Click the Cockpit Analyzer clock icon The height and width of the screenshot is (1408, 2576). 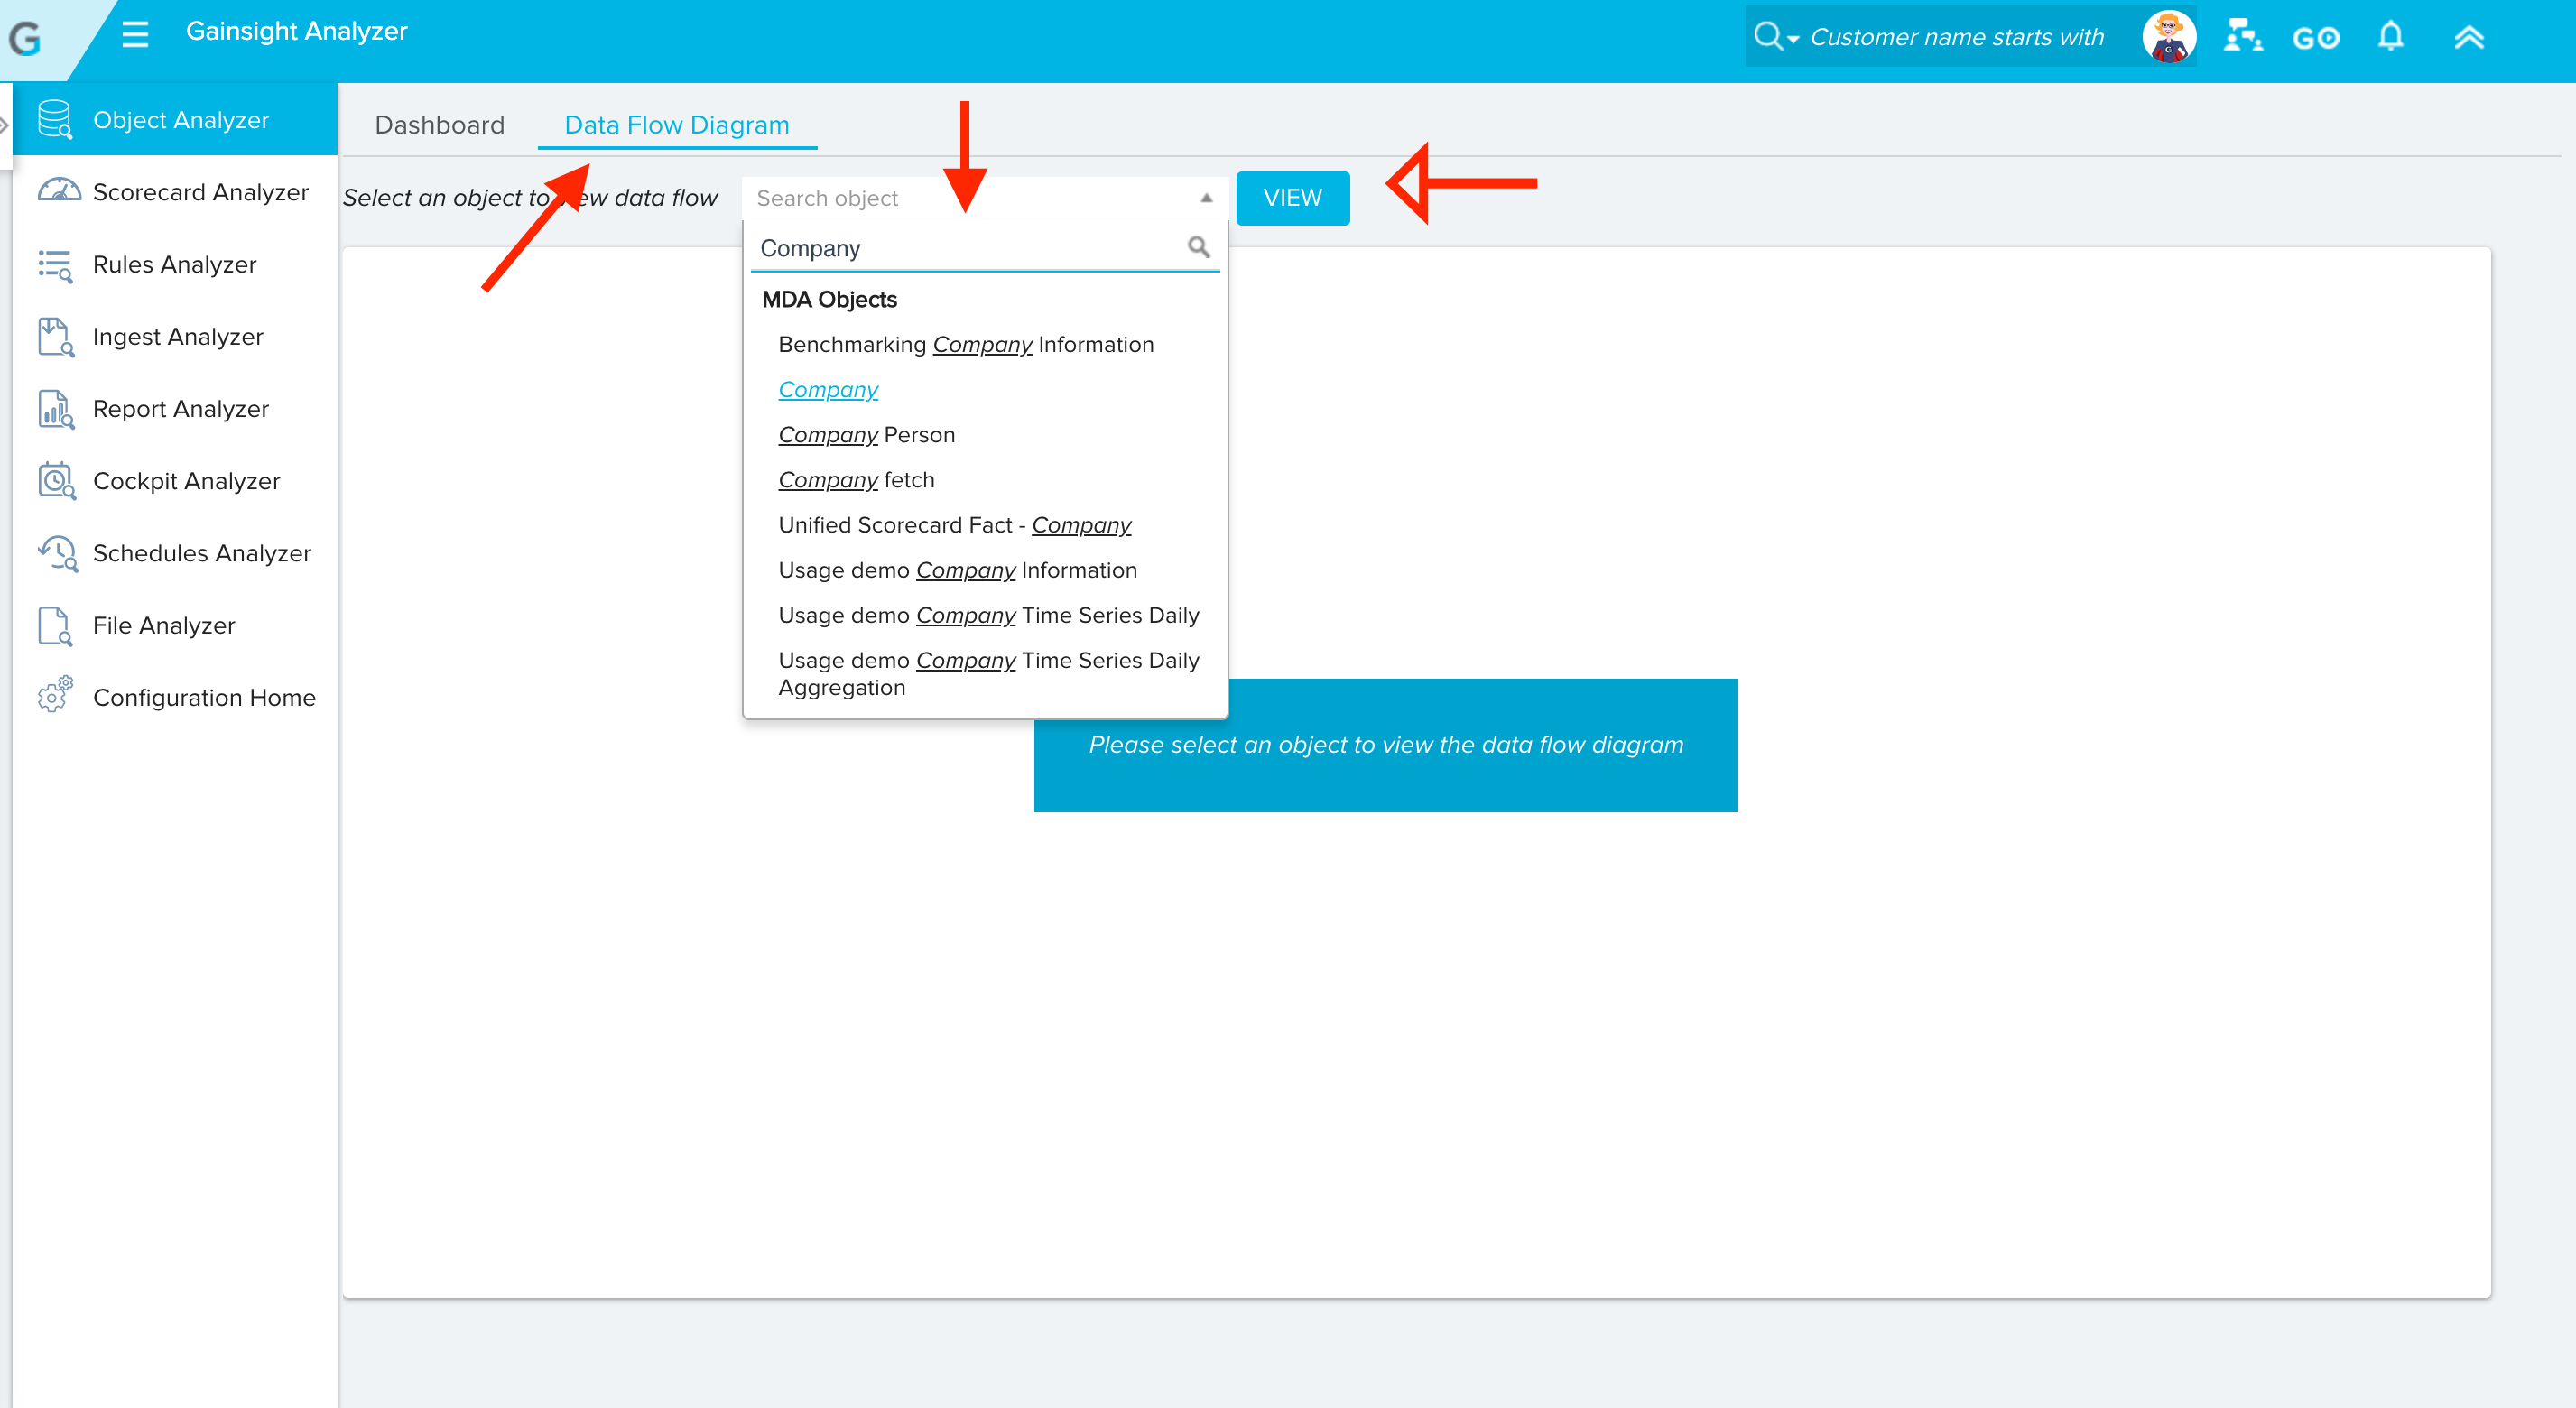(56, 481)
